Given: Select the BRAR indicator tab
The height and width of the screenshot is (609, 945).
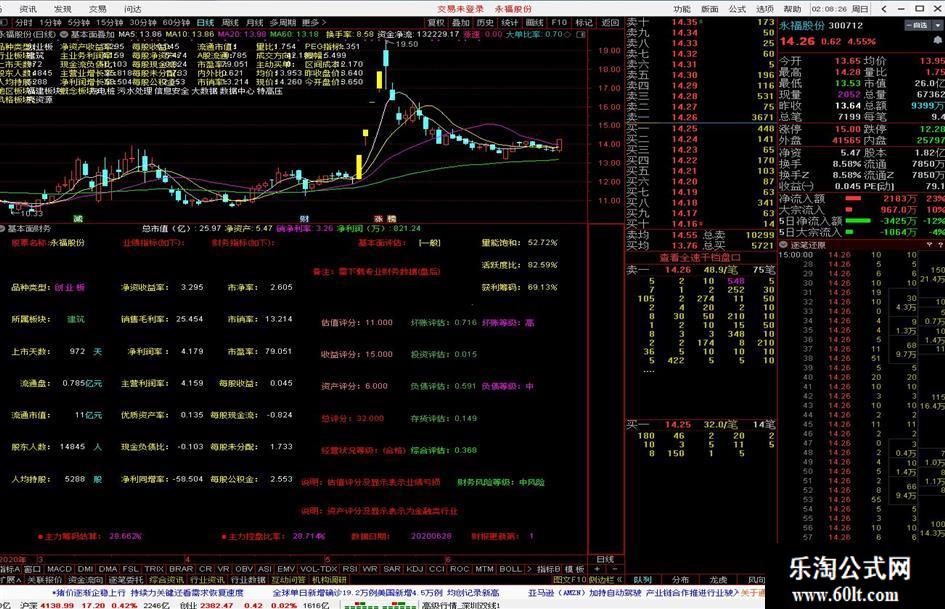Looking at the screenshot, I should click(181, 569).
